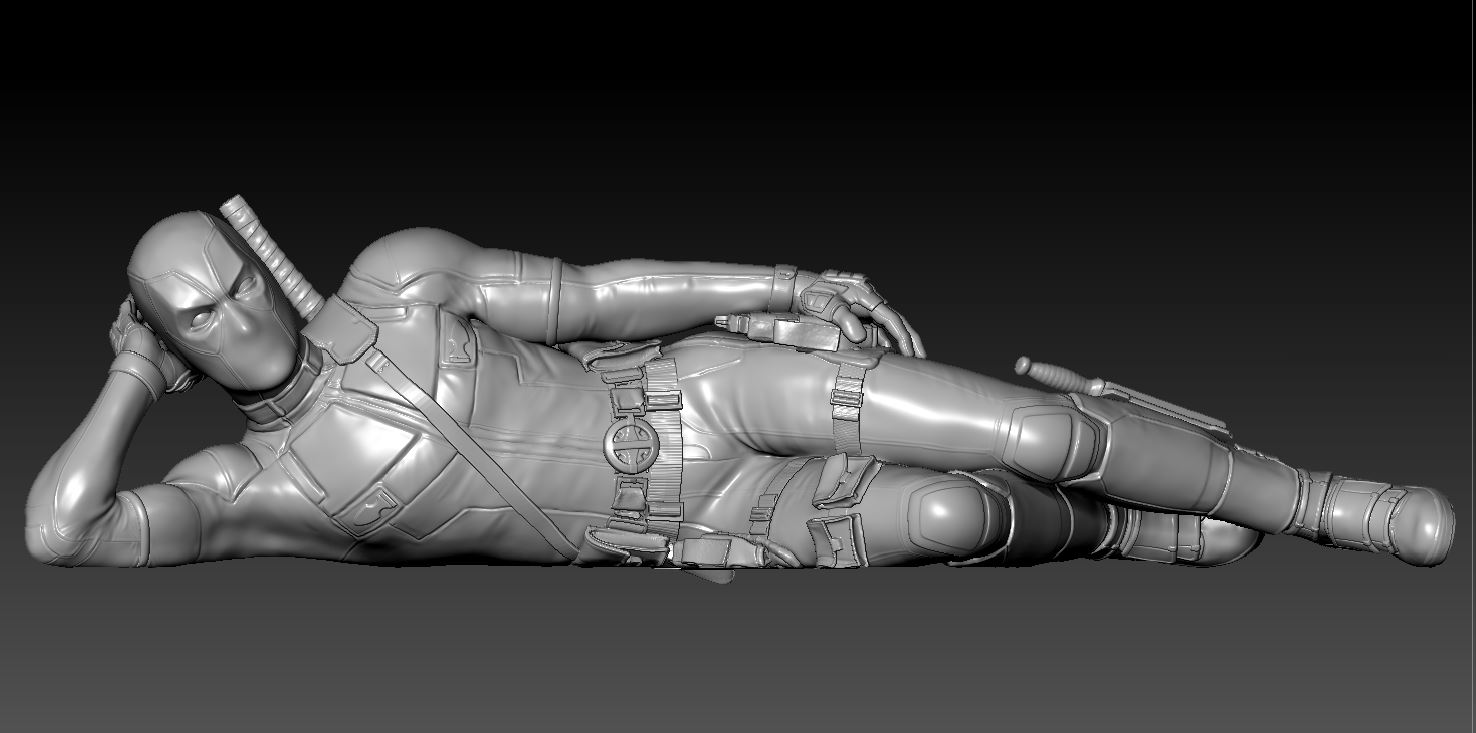
Task: Click the boot at the figure's feet
Action: tap(1375, 517)
